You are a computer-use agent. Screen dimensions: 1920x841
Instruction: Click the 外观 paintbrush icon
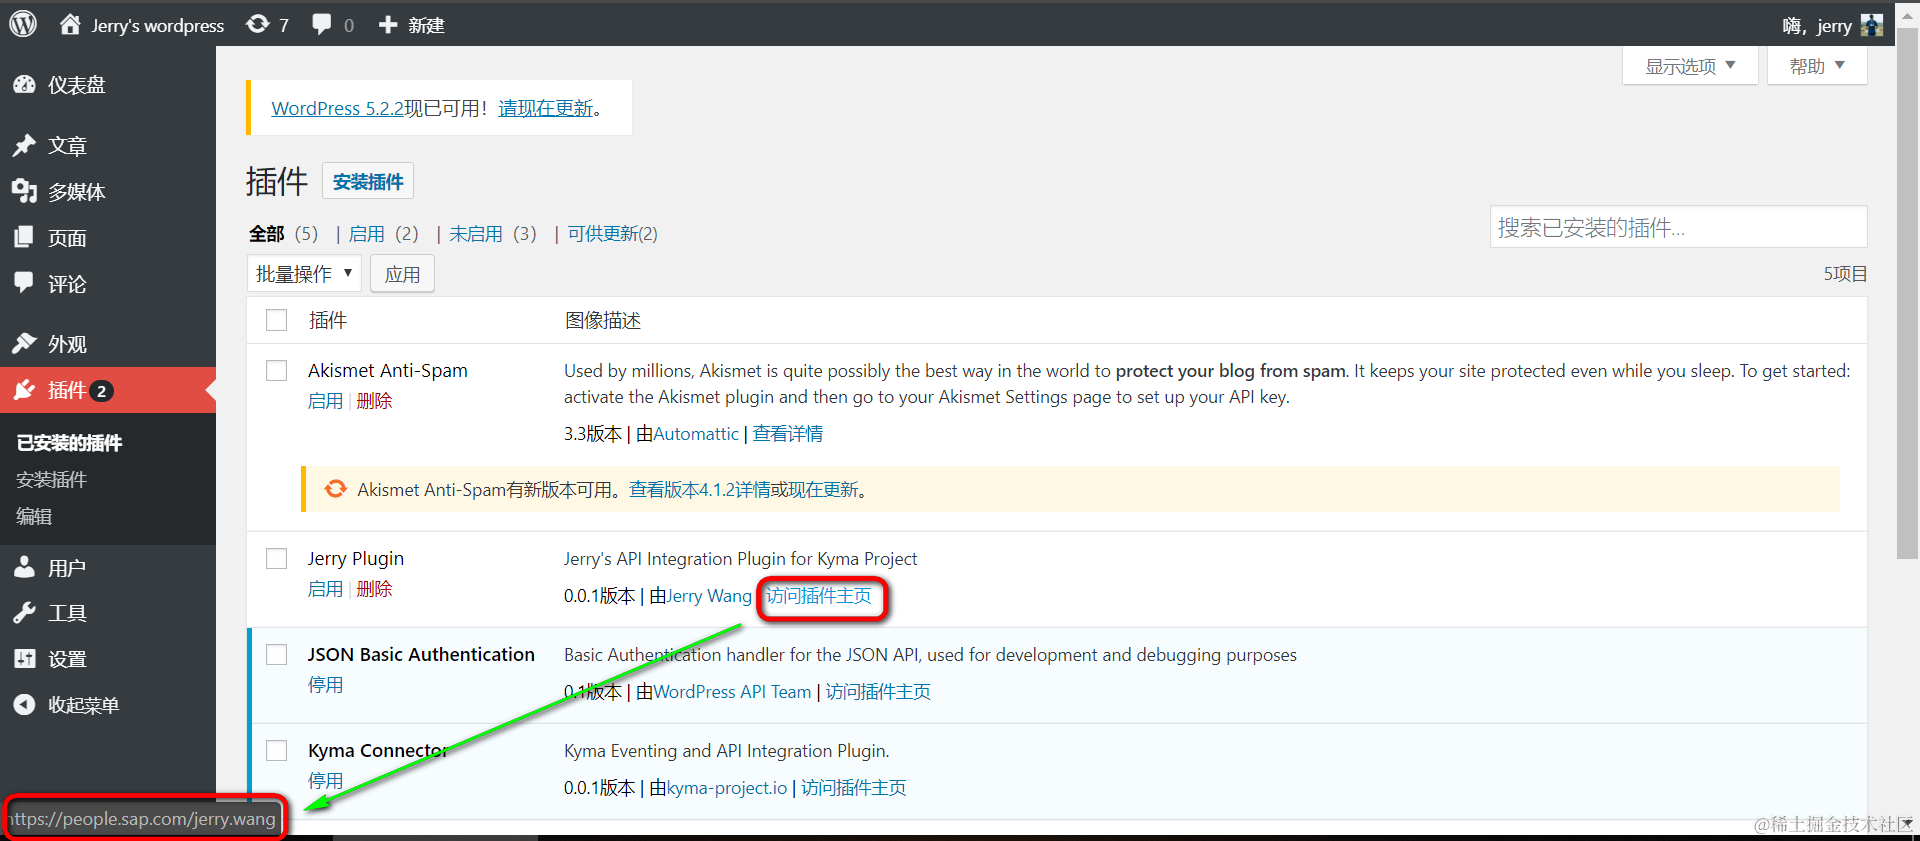[24, 343]
